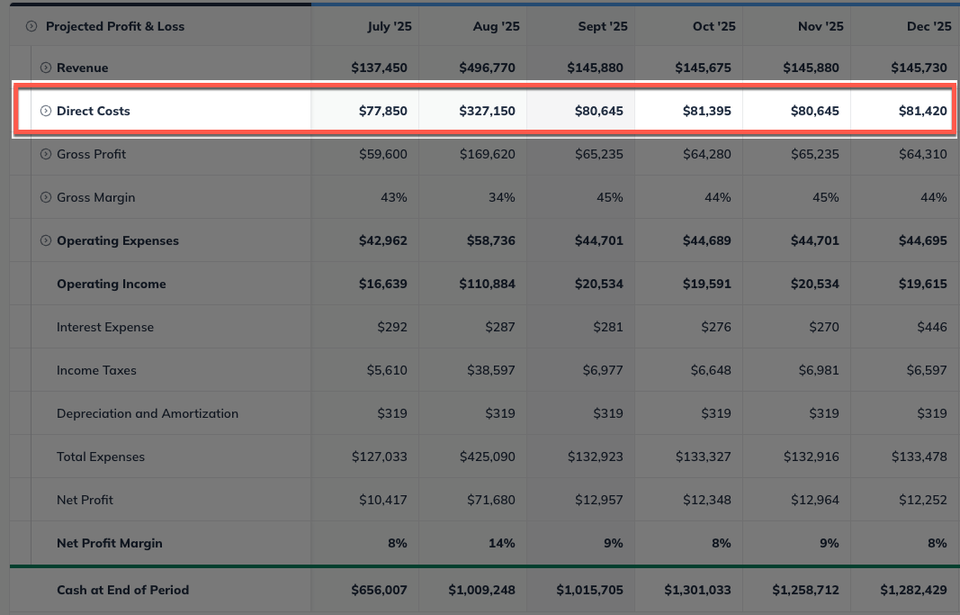This screenshot has width=960, height=615.
Task: Expand the Operating Expenses row
Action: [x=45, y=241]
